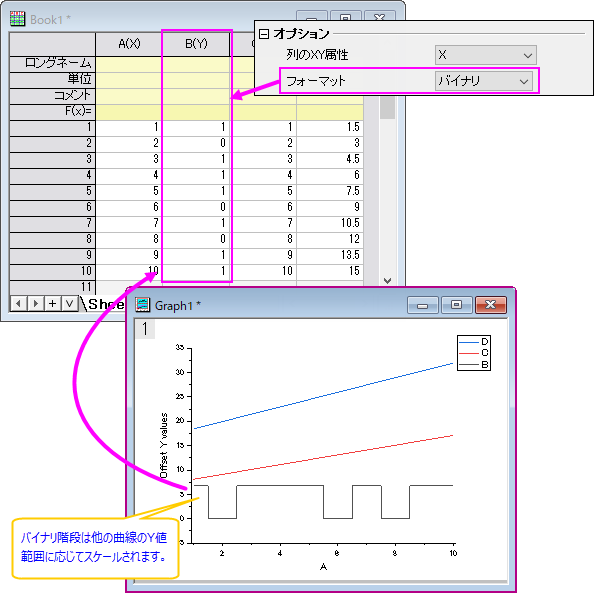The image size is (594, 593).
Task: Click the ロングネーム row label
Action: [52, 64]
